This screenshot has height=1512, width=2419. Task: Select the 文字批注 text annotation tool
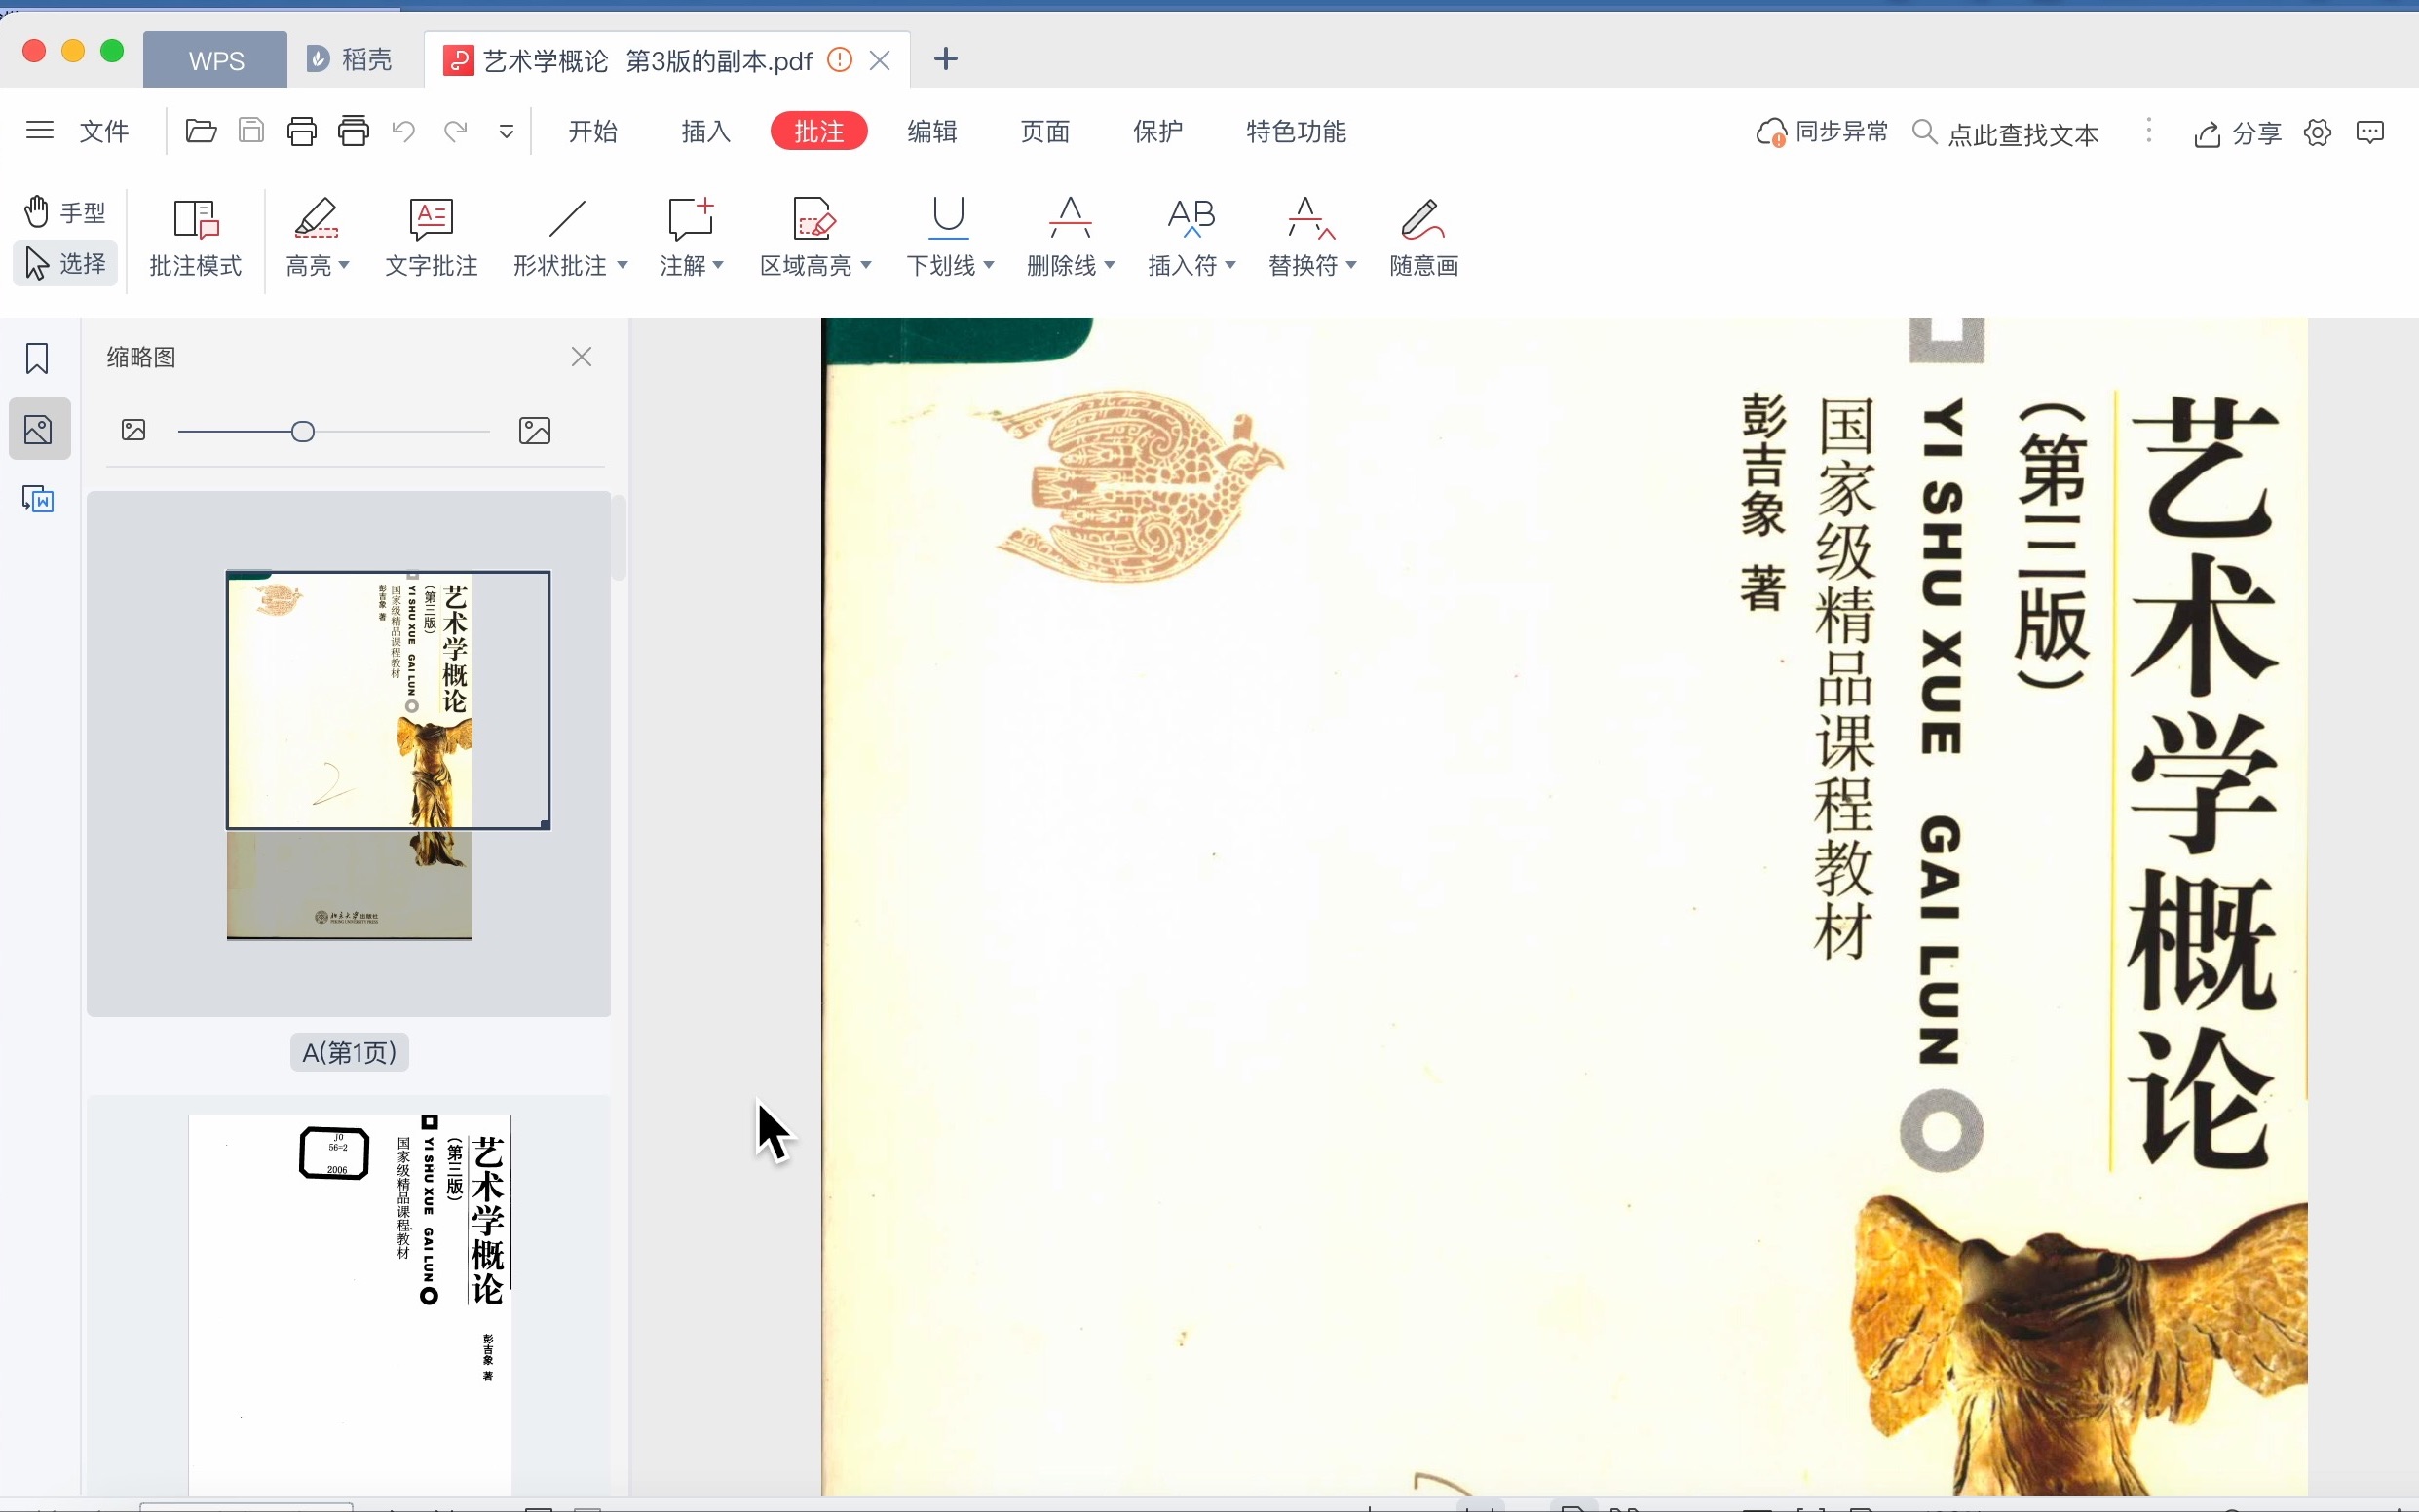[x=432, y=238]
